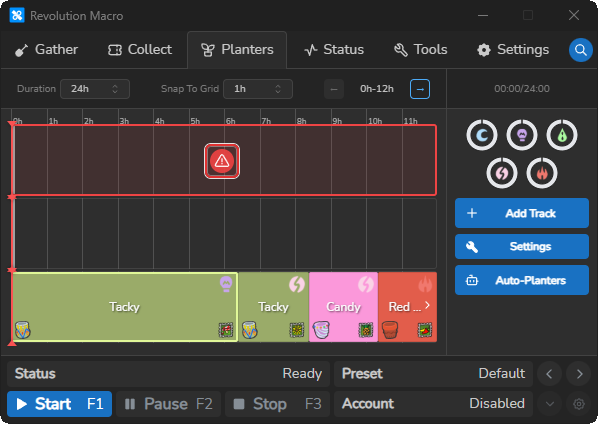Click the red warning icon on first track
This screenshot has width=598, height=424.
[222, 161]
